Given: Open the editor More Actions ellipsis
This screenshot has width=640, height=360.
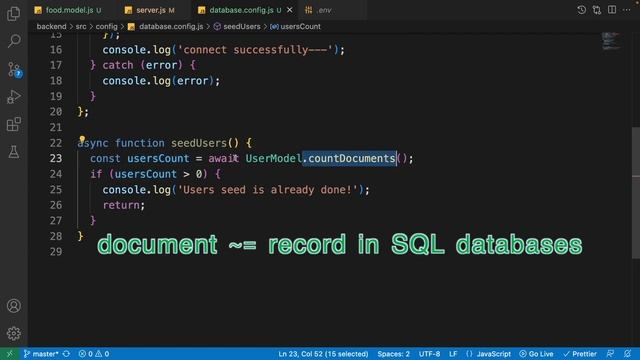Looking at the screenshot, I should click(627, 10).
